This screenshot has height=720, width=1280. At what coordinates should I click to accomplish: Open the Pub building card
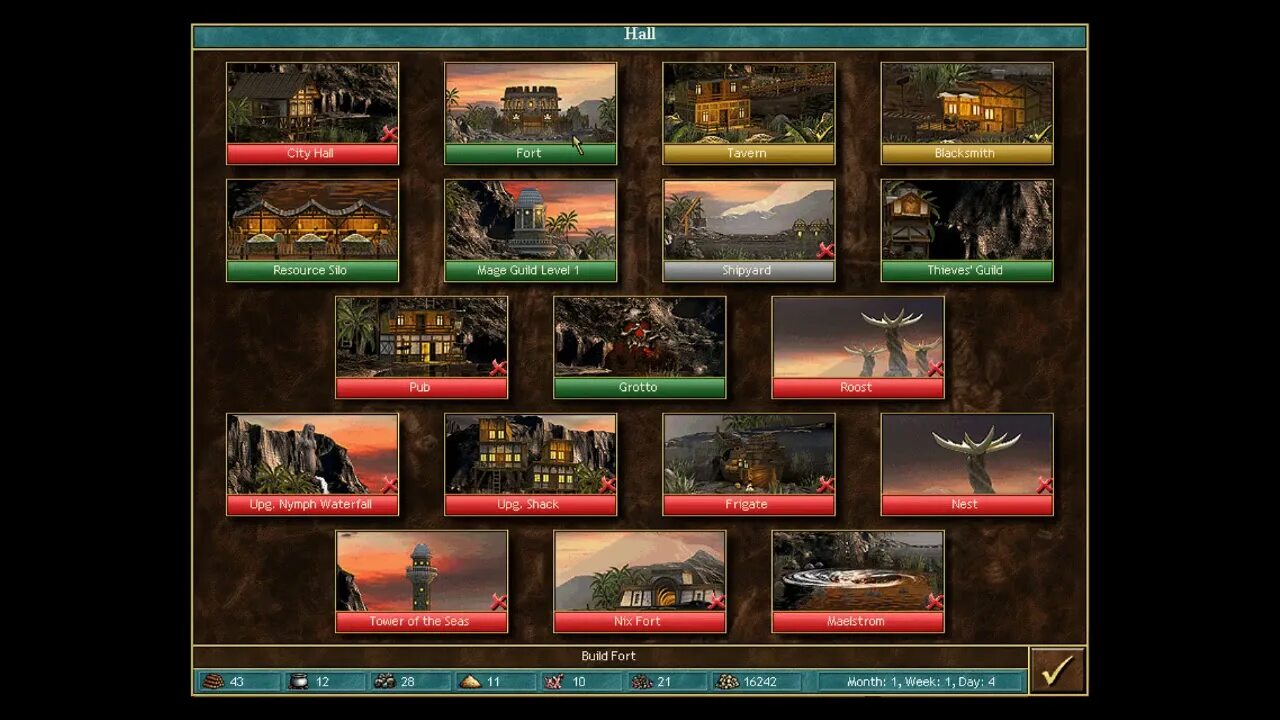pyautogui.click(x=421, y=347)
